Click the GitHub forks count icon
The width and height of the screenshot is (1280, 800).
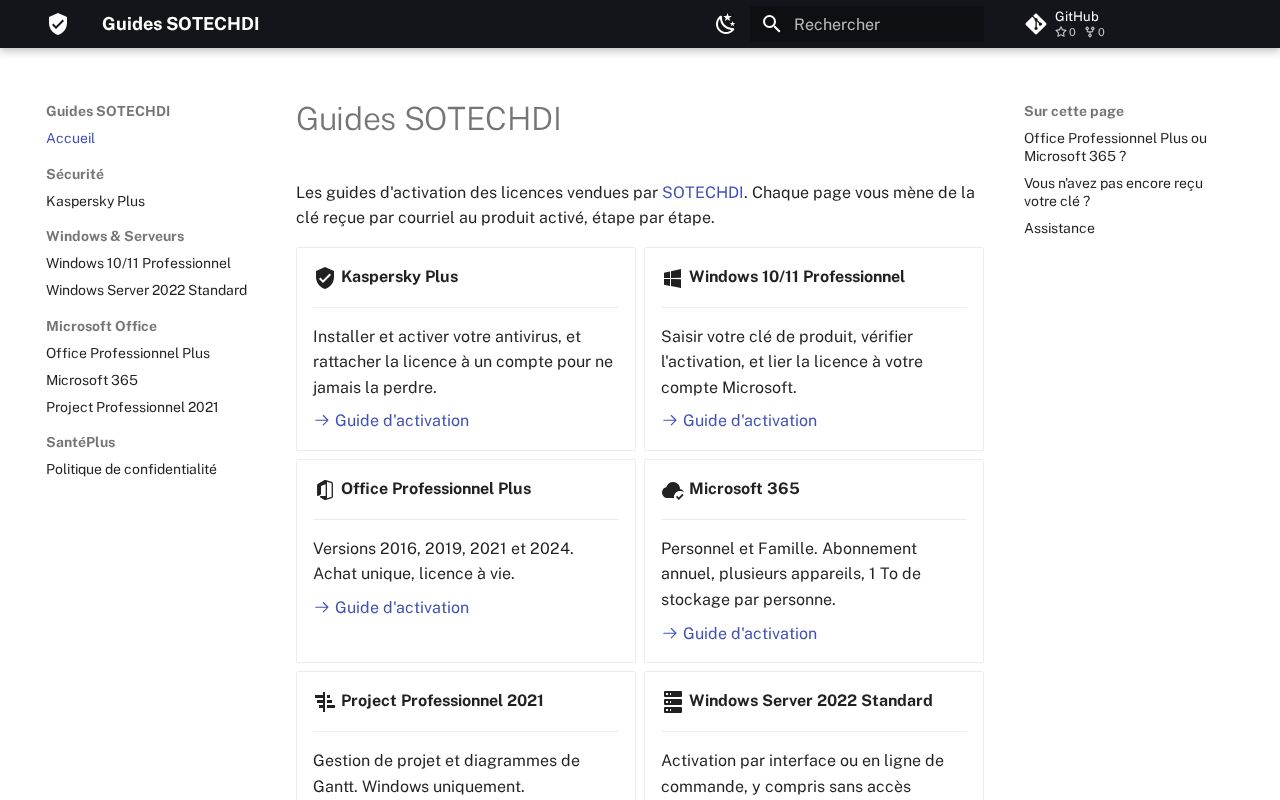pos(1089,32)
